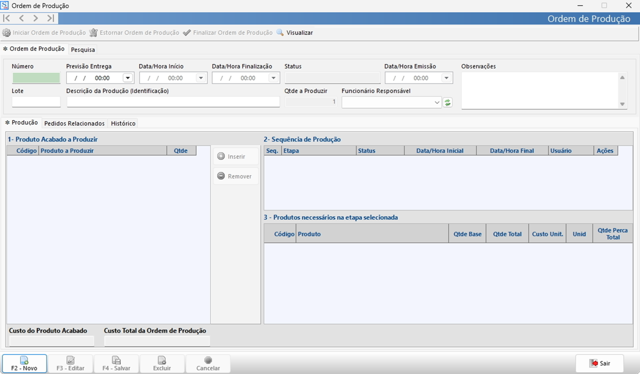Click the Lote input field
The image size is (640, 374).
[36, 102]
